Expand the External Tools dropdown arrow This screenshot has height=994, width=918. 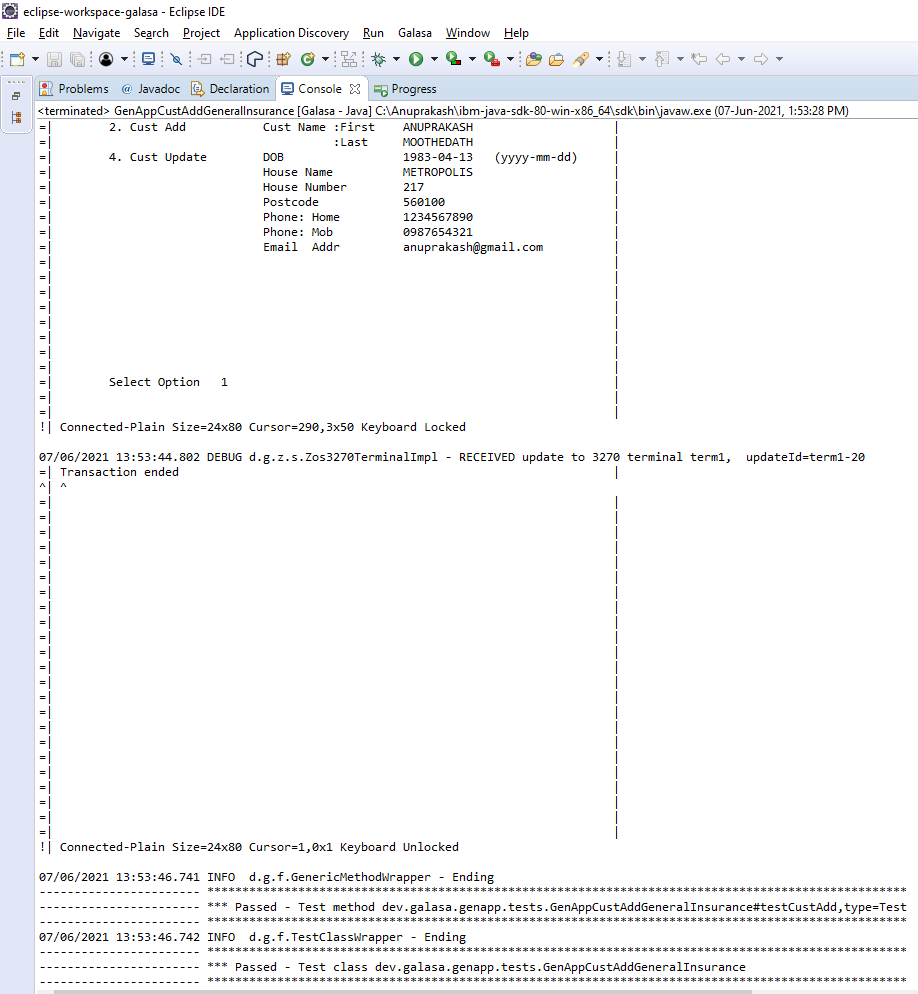pos(510,59)
